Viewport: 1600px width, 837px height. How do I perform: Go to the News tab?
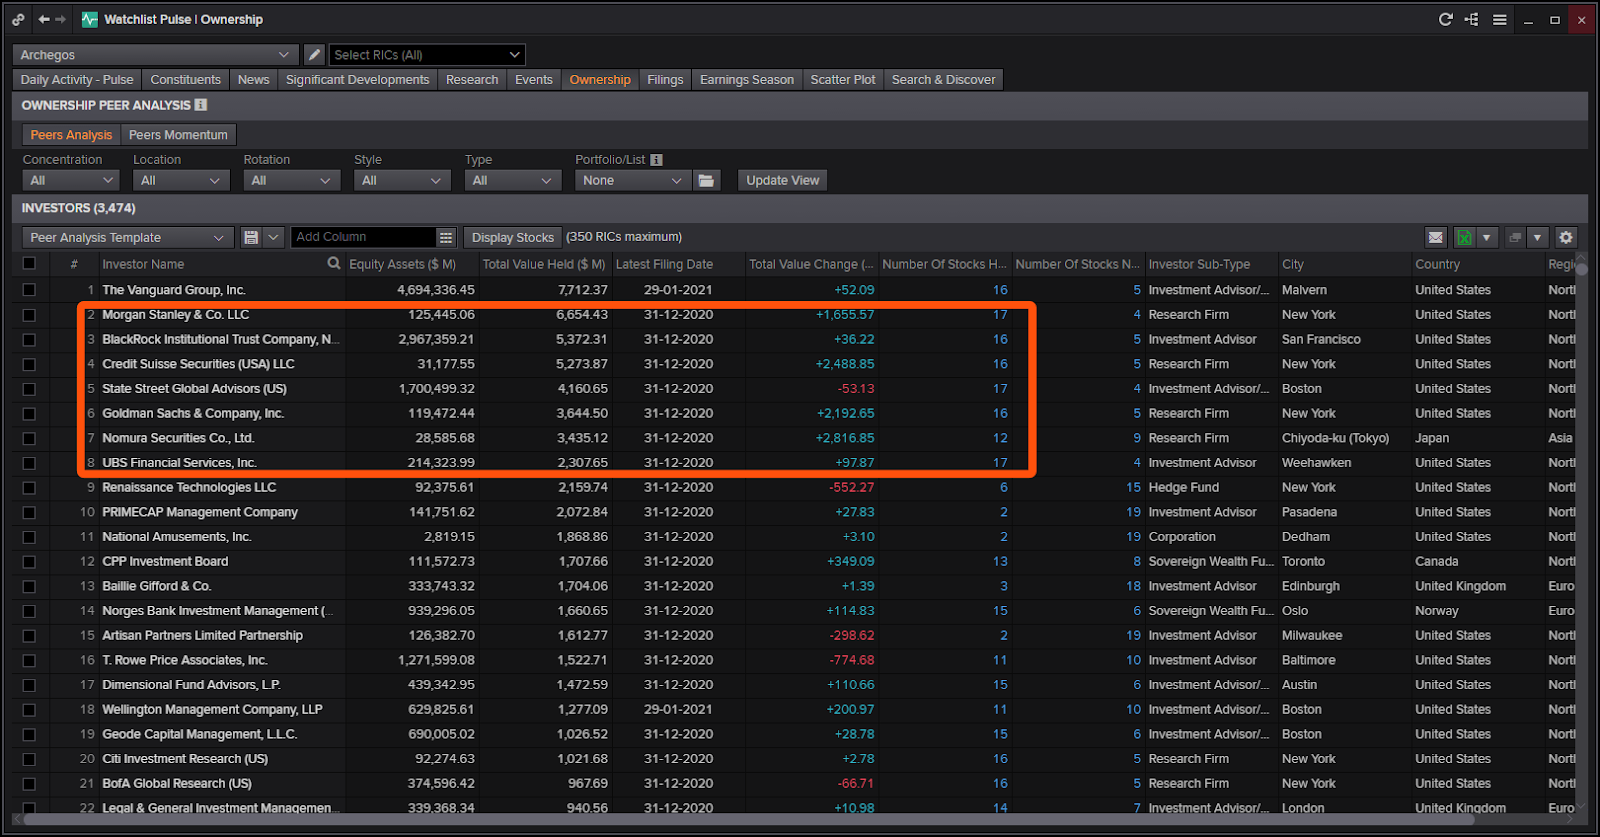(253, 80)
